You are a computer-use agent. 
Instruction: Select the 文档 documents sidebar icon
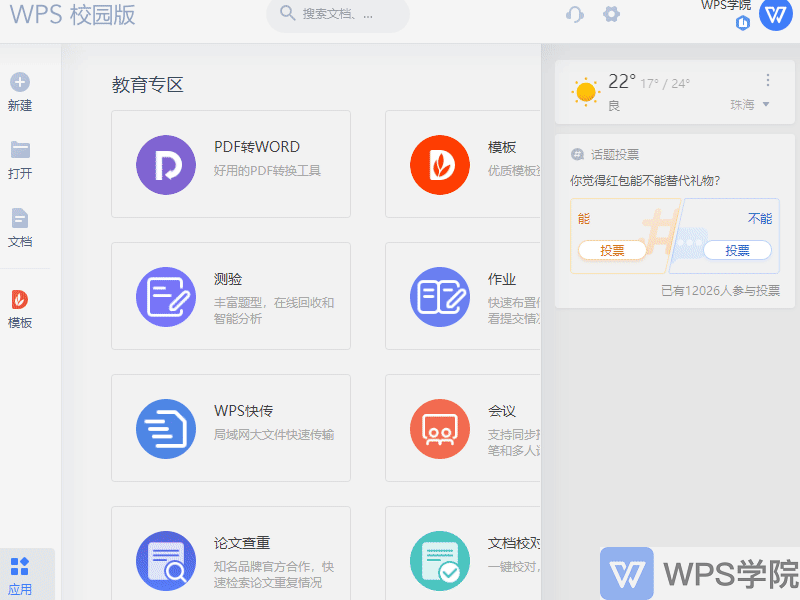click(20, 218)
